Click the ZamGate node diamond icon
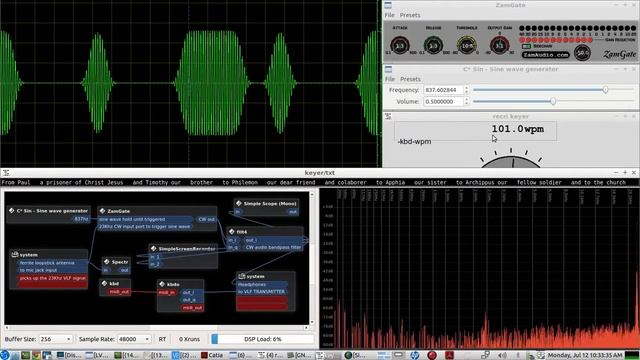The width and height of the screenshot is (640, 360). coord(102,211)
